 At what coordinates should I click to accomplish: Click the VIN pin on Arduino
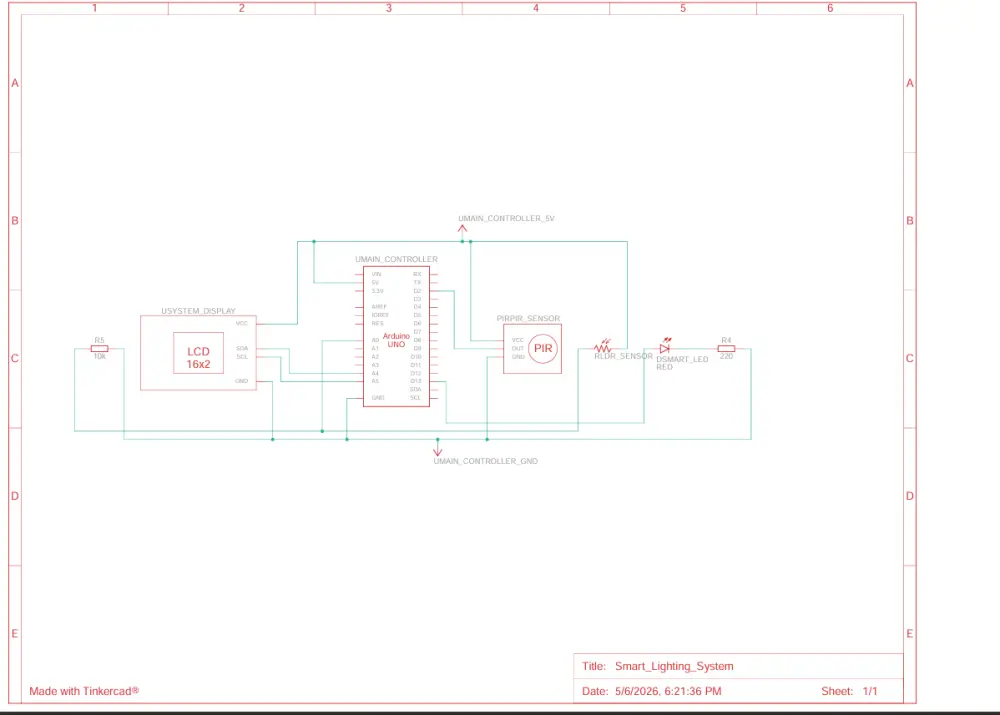tap(376, 274)
